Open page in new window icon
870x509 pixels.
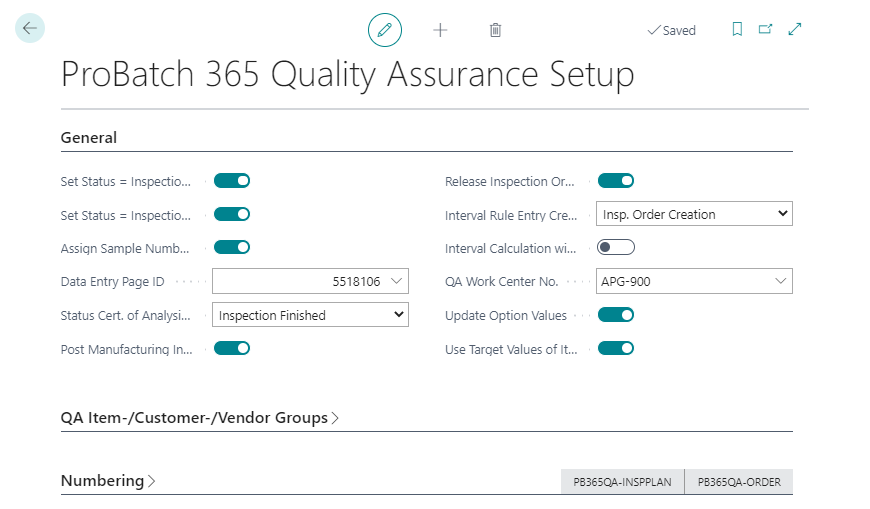[766, 29]
